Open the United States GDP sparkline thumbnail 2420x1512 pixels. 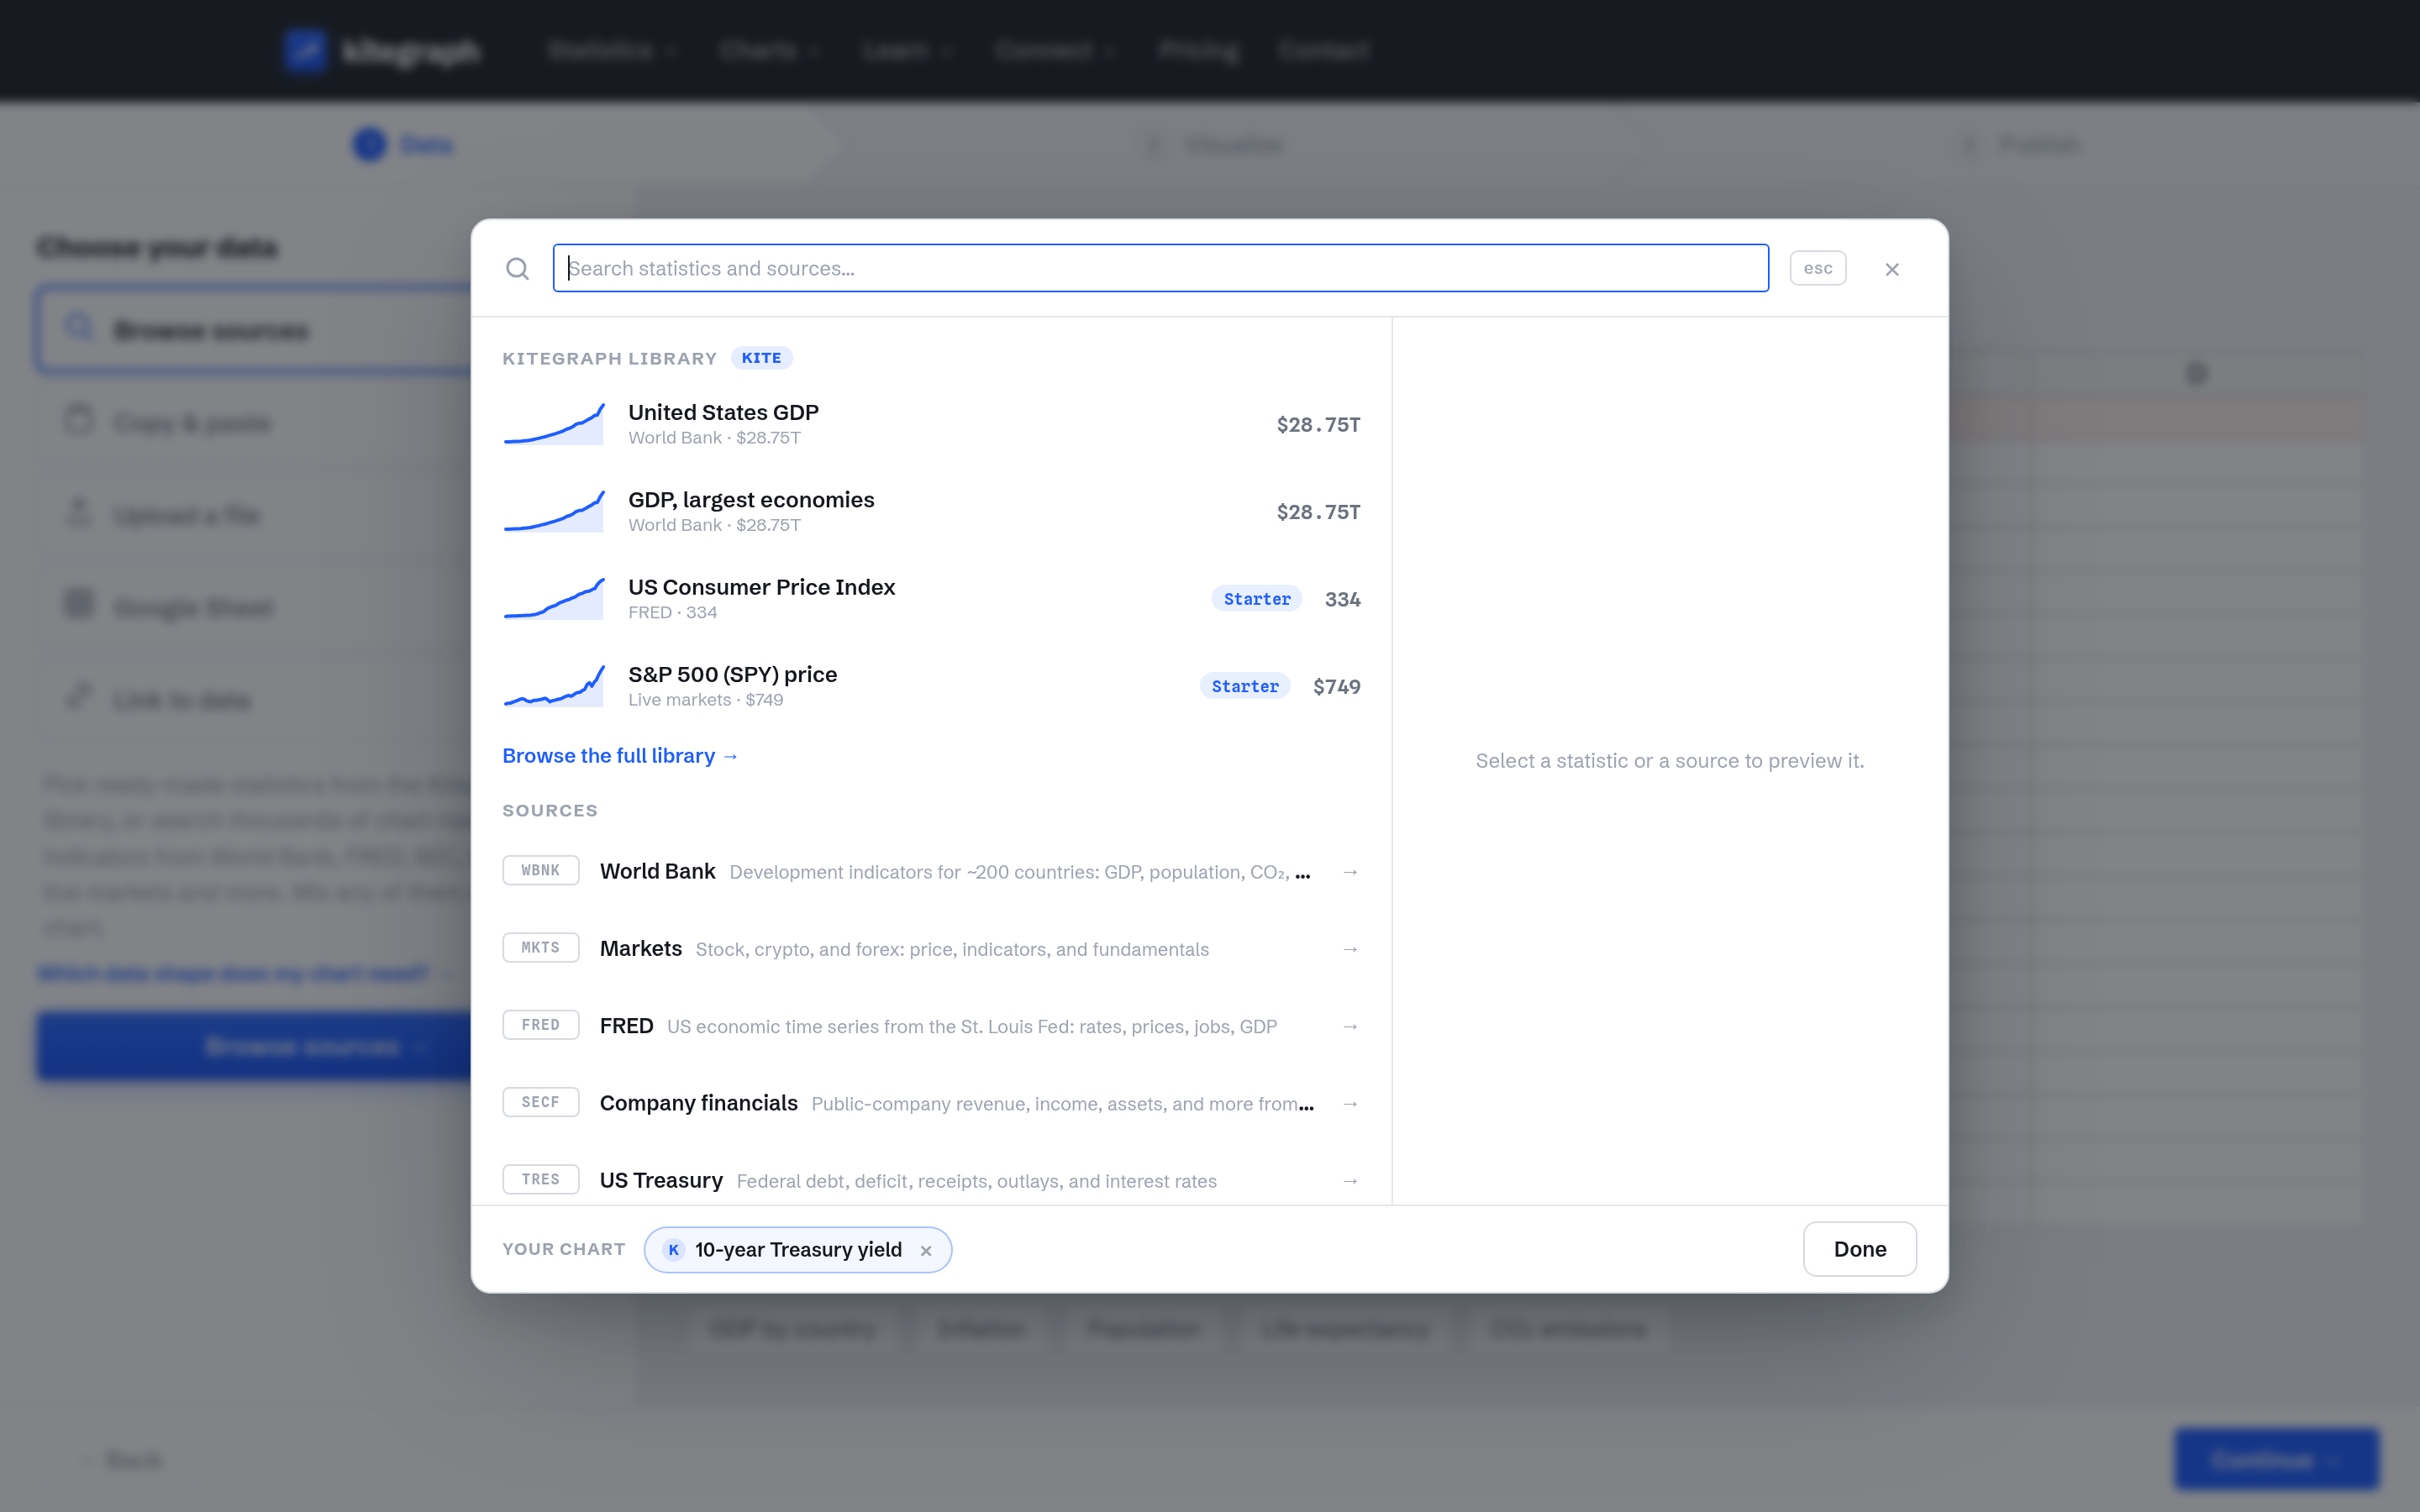(x=554, y=424)
